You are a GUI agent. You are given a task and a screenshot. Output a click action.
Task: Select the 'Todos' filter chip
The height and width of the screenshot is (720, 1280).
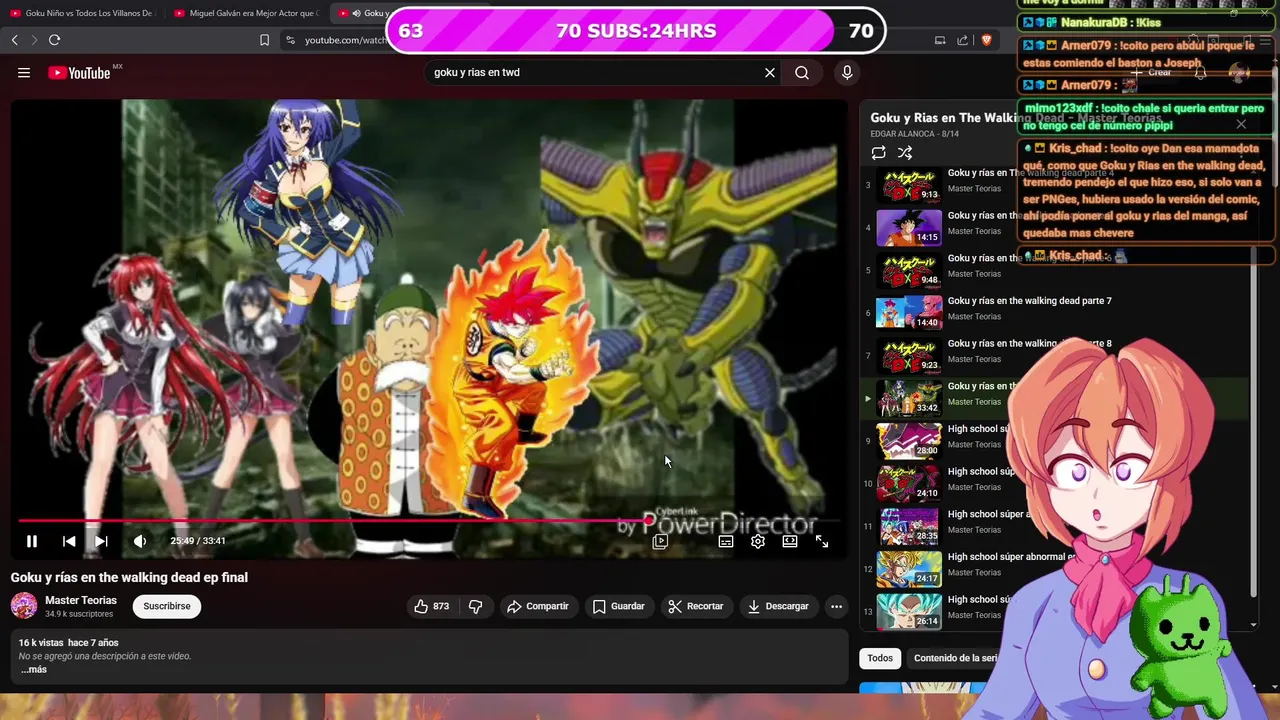pos(880,658)
